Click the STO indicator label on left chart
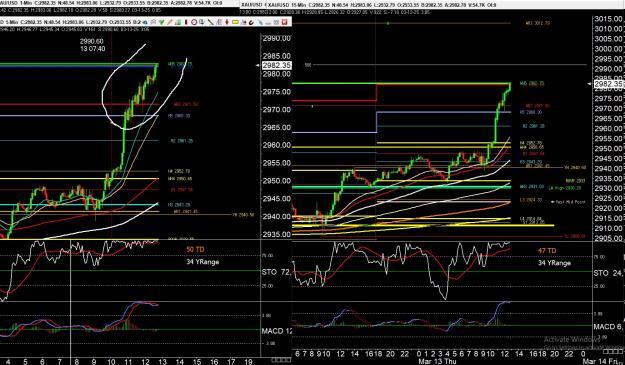 pos(269,272)
